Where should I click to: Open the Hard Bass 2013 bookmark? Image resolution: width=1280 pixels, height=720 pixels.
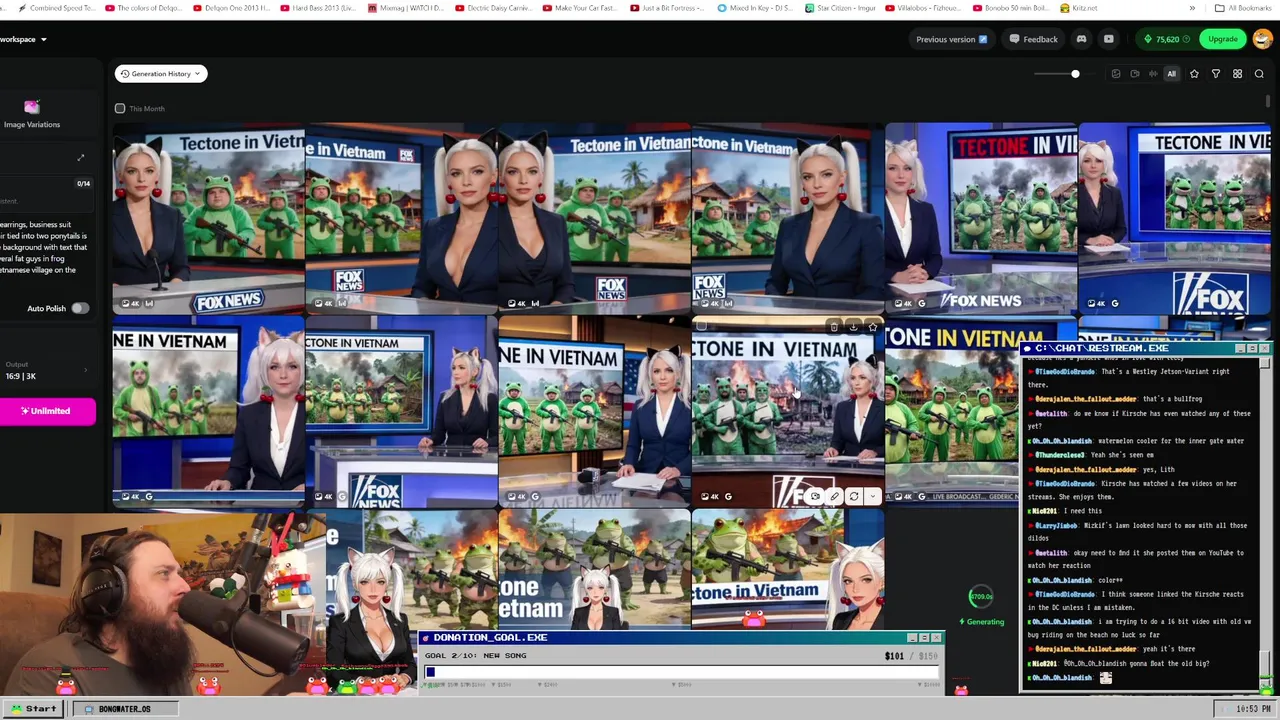(317, 8)
